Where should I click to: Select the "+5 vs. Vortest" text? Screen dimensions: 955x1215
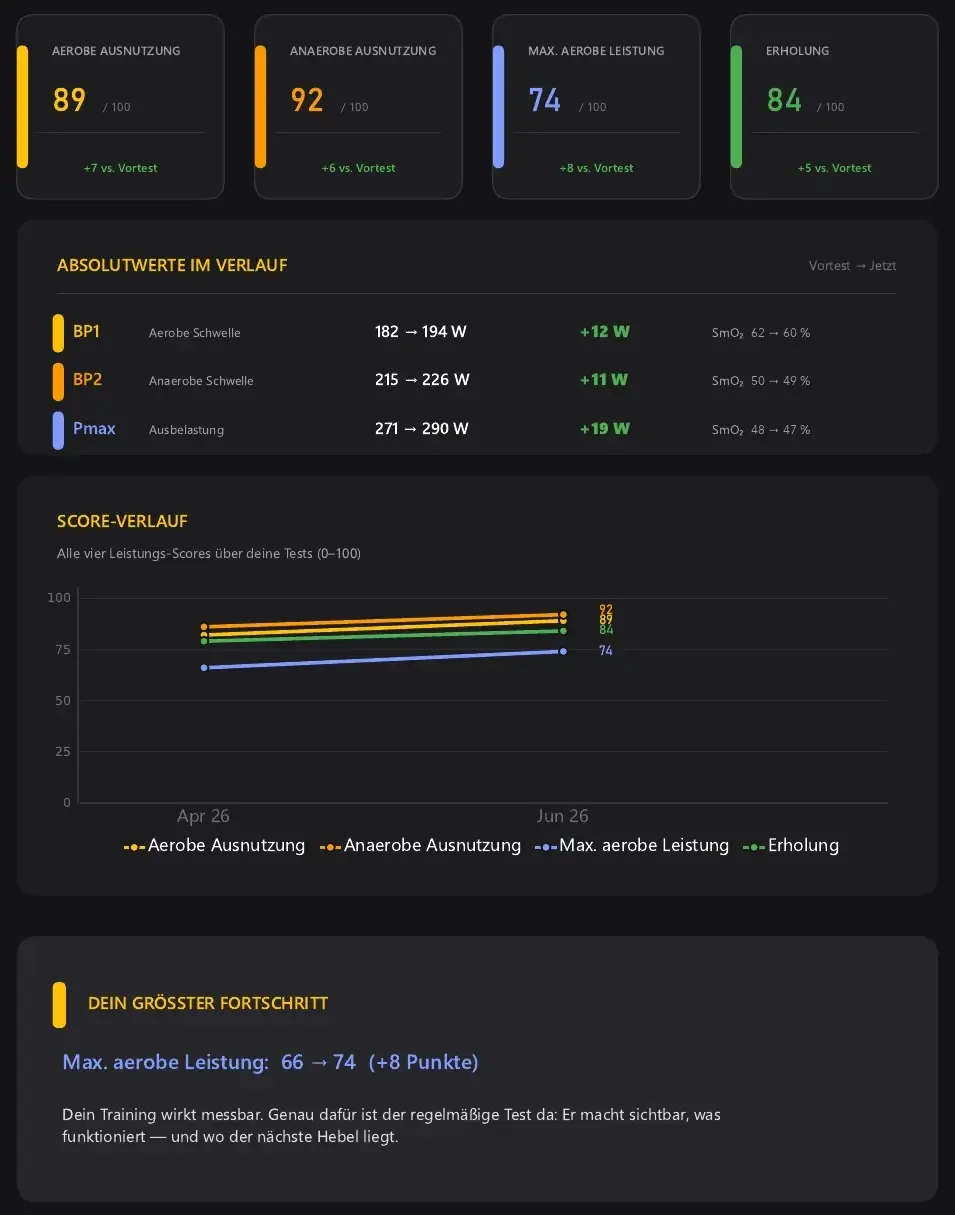[834, 168]
